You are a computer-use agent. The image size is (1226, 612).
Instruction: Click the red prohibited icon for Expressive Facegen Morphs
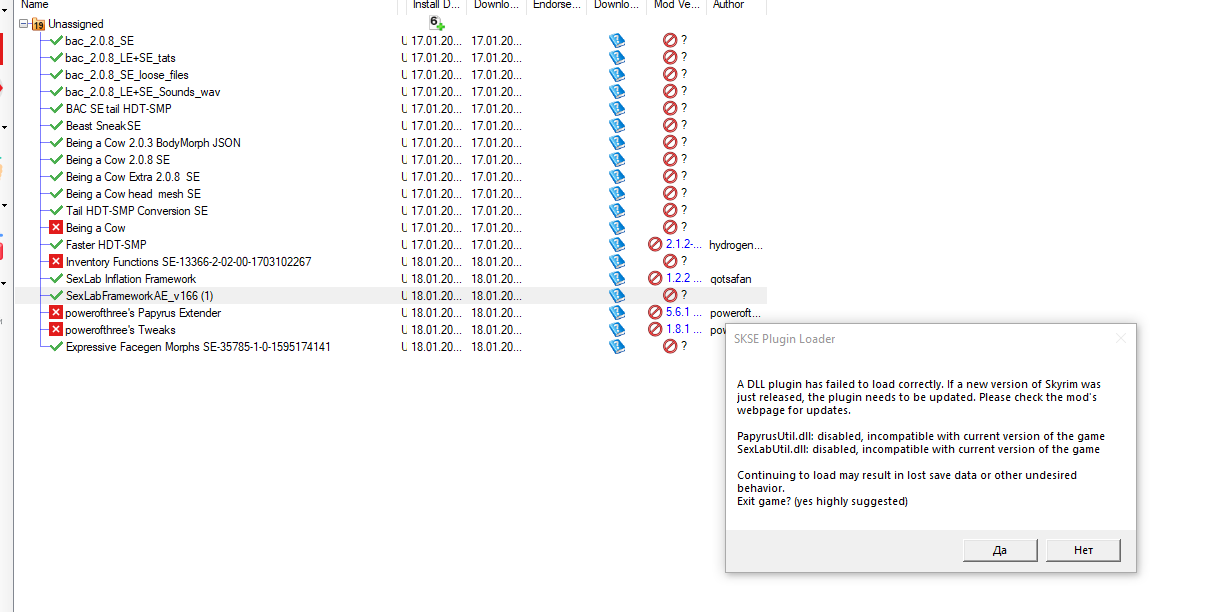[x=670, y=347]
